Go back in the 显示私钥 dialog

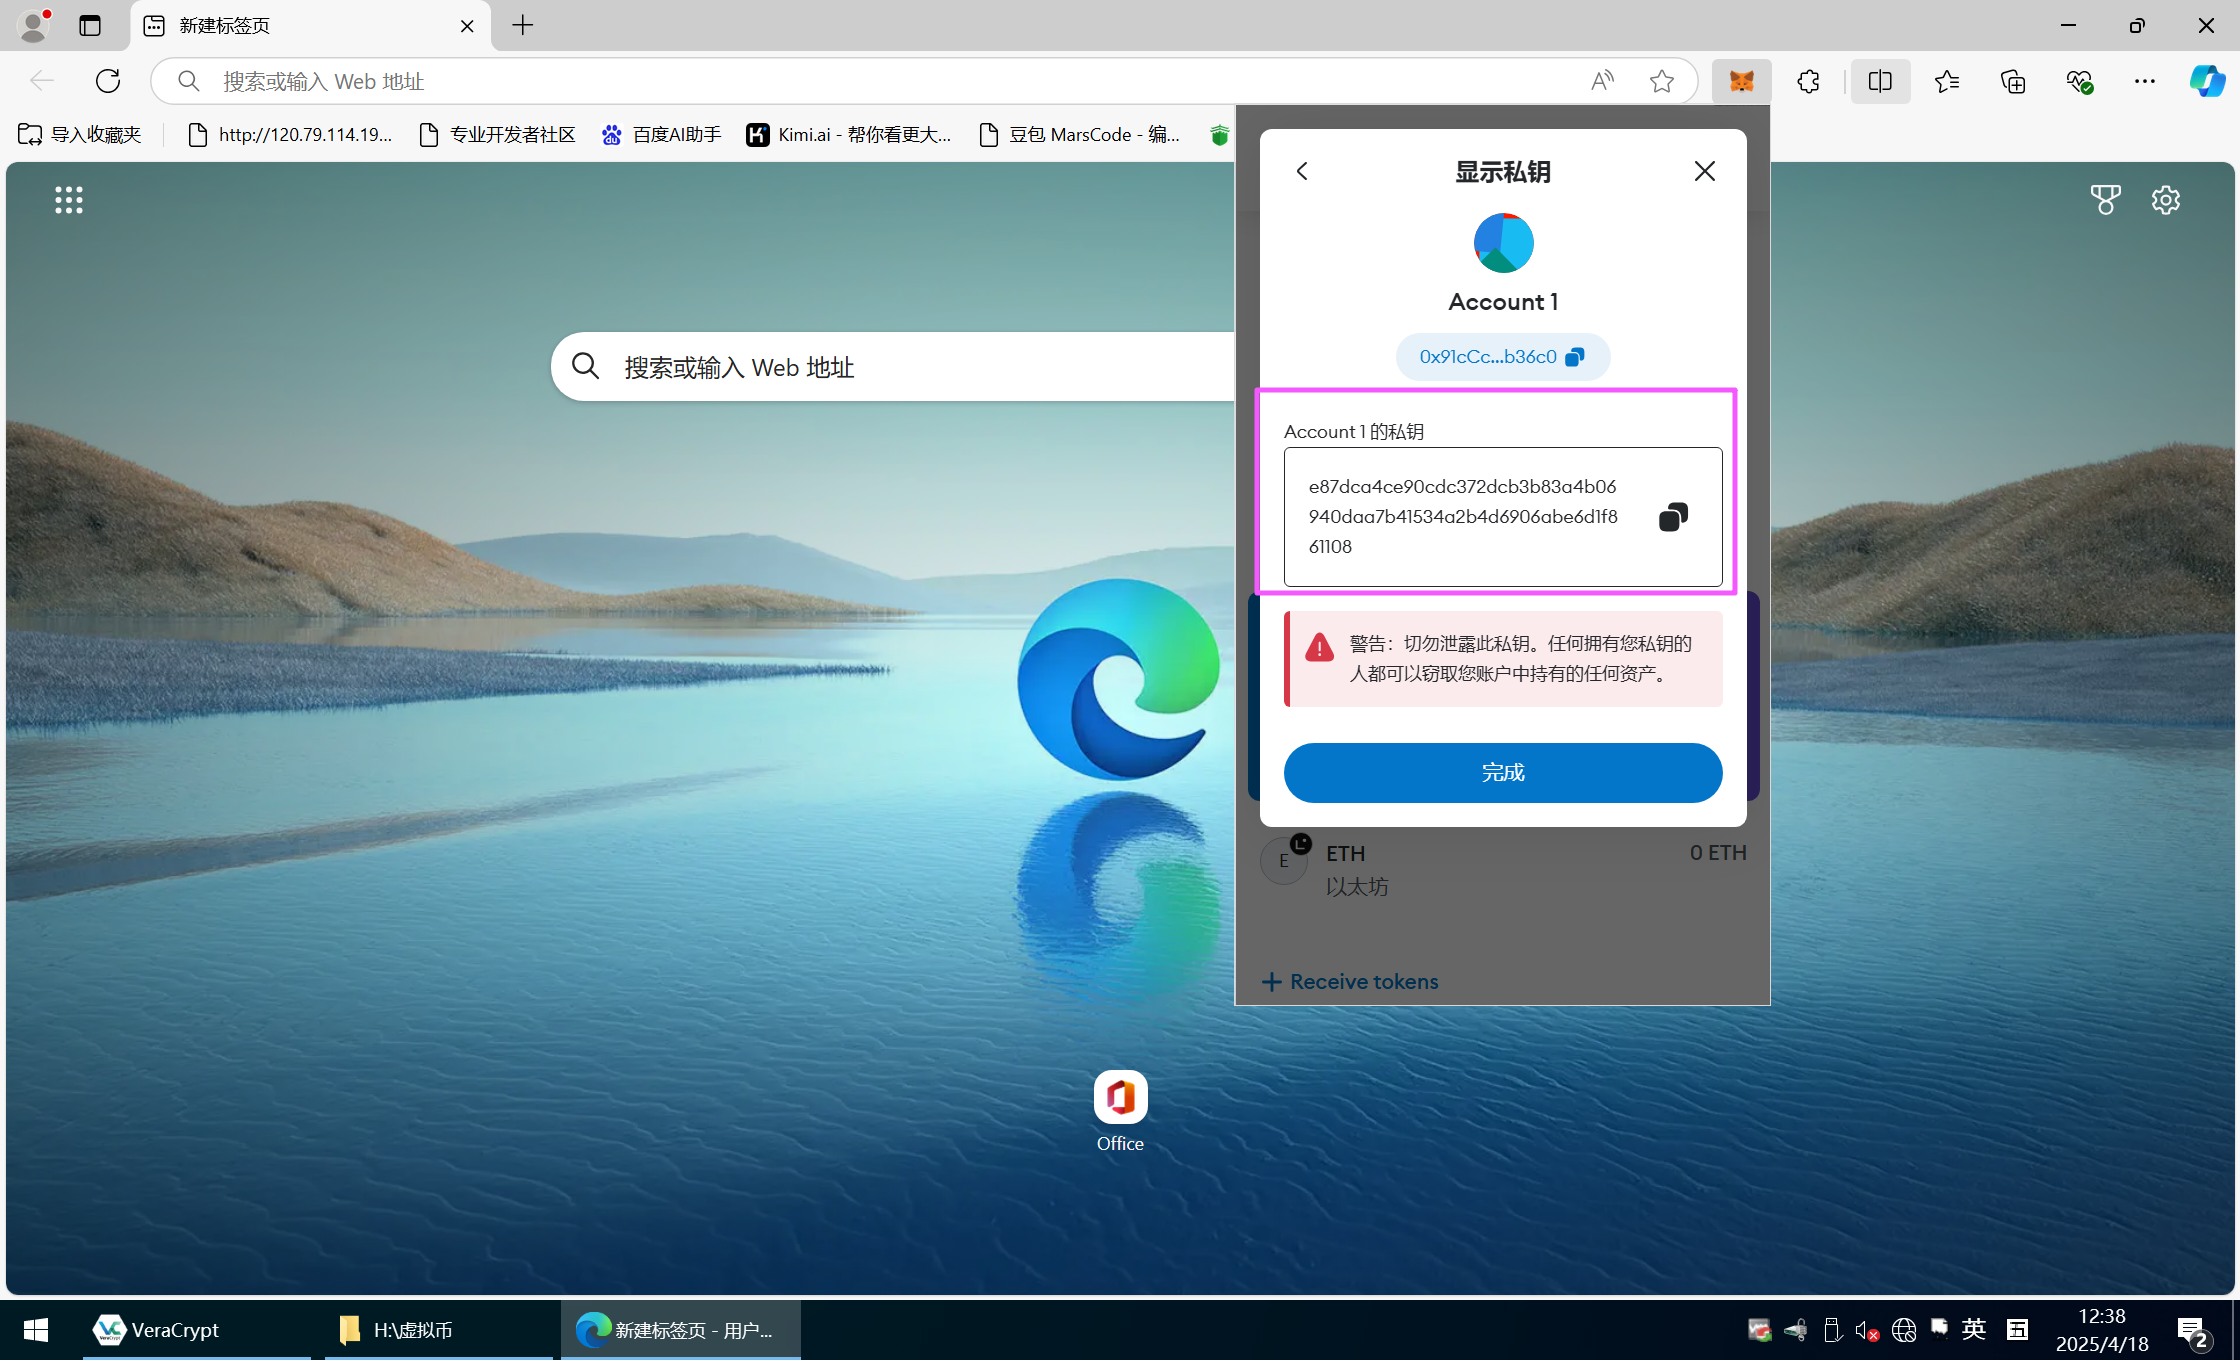pos(1302,171)
